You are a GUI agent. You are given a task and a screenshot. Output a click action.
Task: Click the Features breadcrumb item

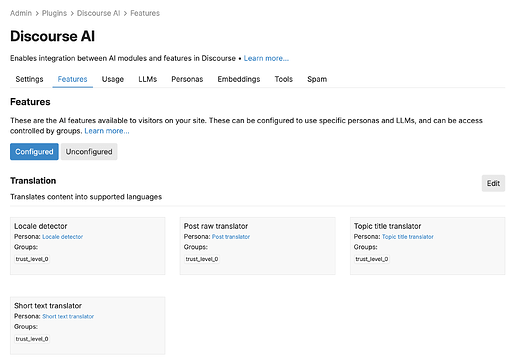[145, 13]
